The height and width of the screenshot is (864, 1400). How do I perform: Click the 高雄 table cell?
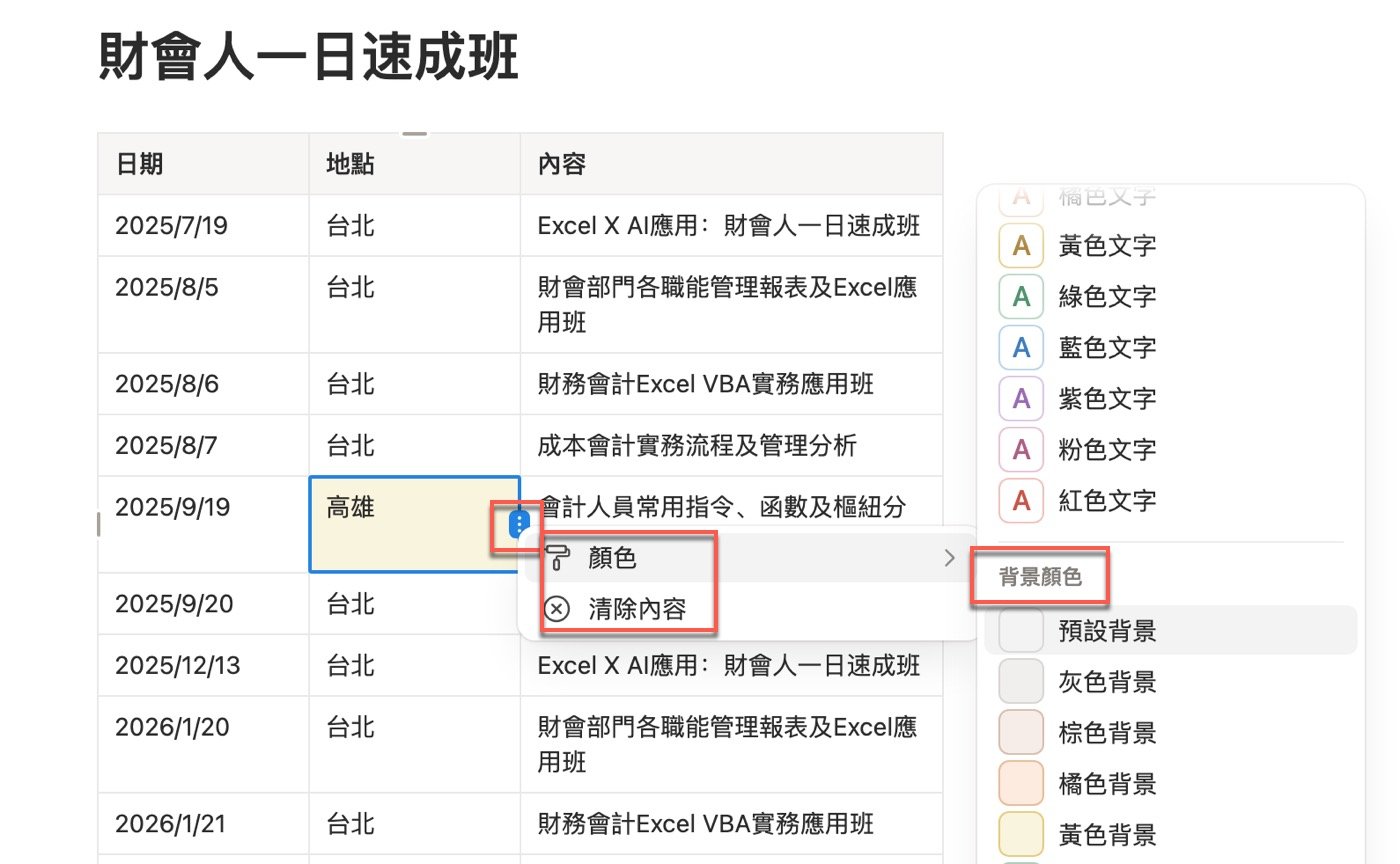click(x=414, y=524)
